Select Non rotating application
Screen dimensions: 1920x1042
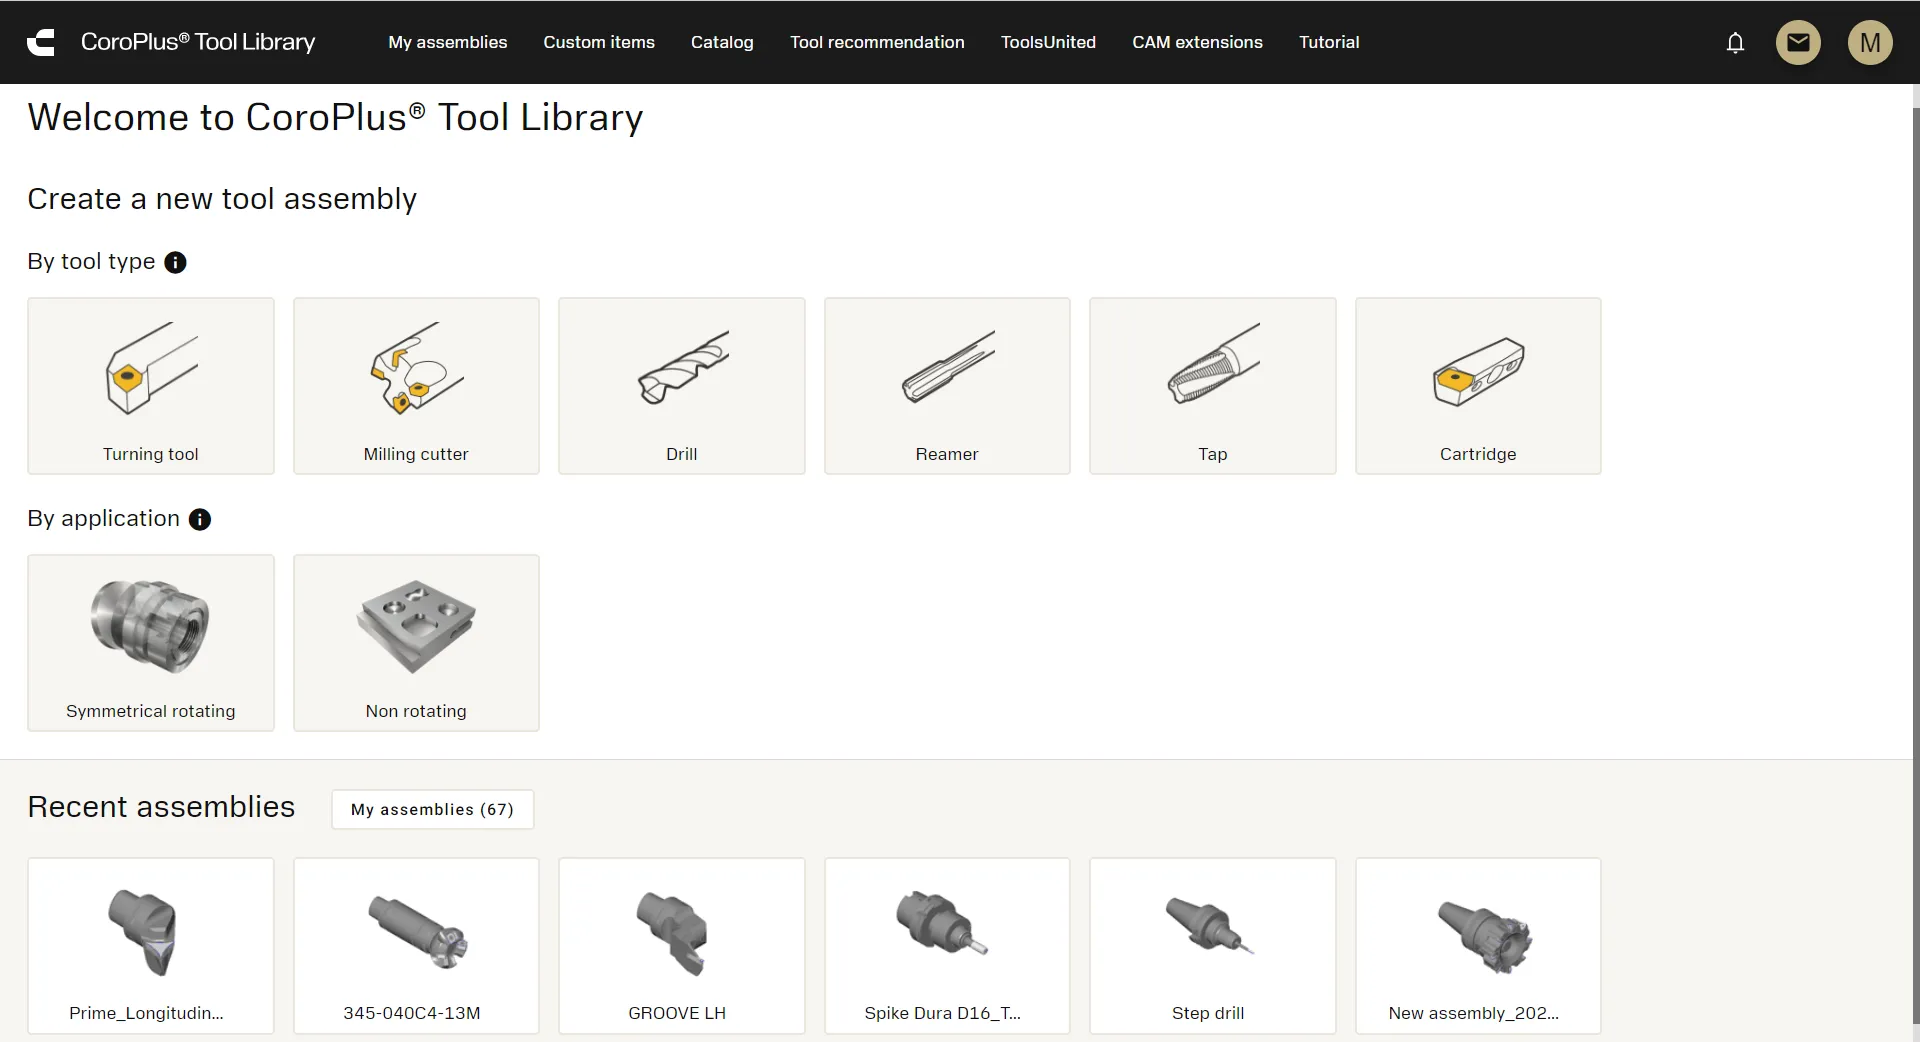pos(416,643)
